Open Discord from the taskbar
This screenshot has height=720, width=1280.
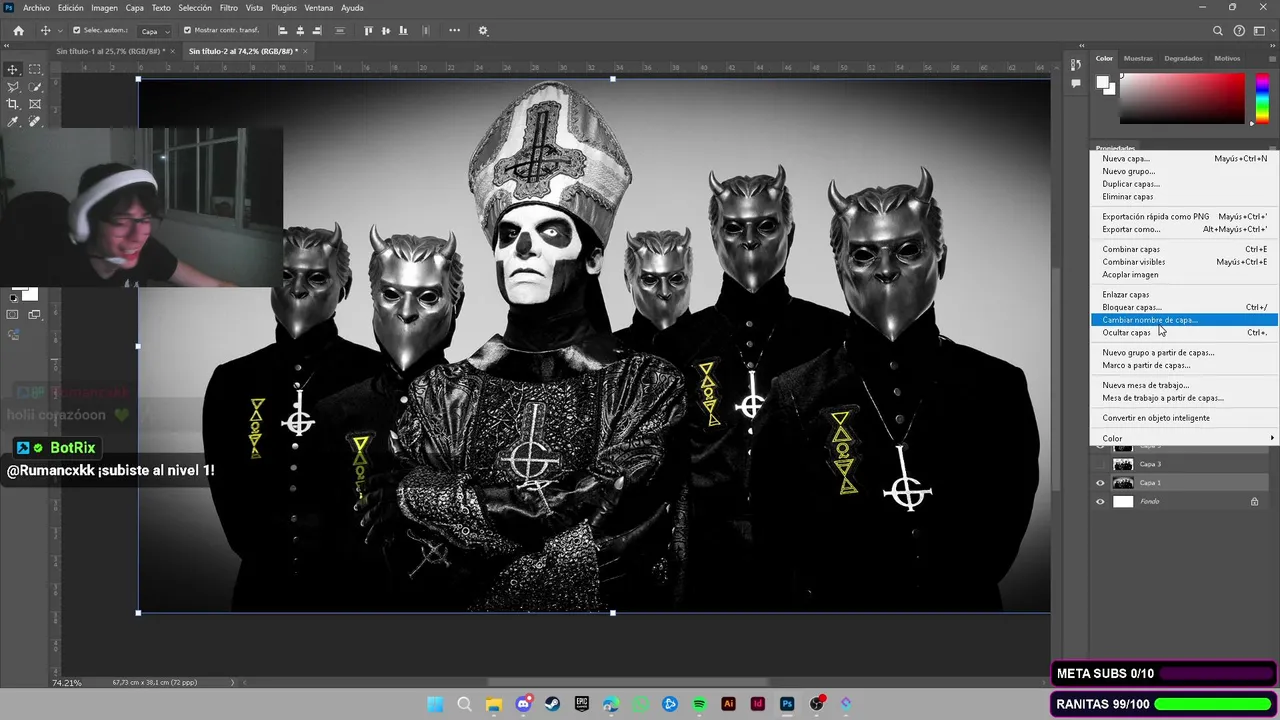click(523, 704)
